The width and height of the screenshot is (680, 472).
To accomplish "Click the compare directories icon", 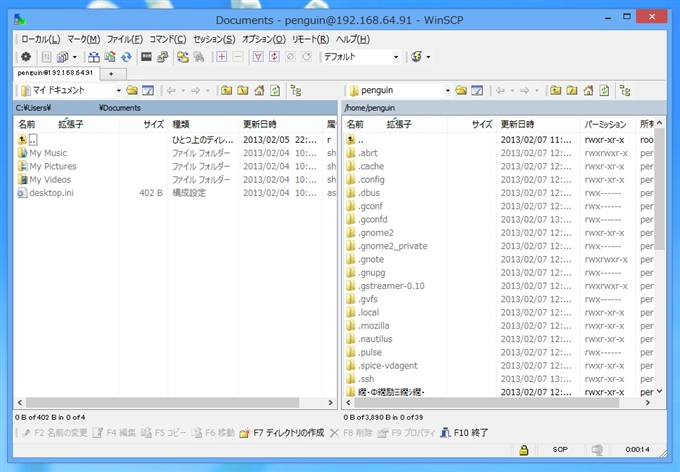I will coord(94,57).
